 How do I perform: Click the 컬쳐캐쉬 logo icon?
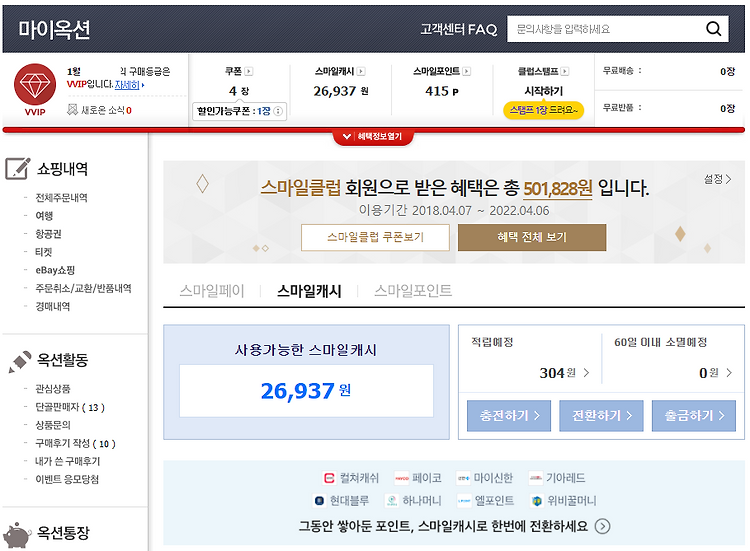pos(329,478)
